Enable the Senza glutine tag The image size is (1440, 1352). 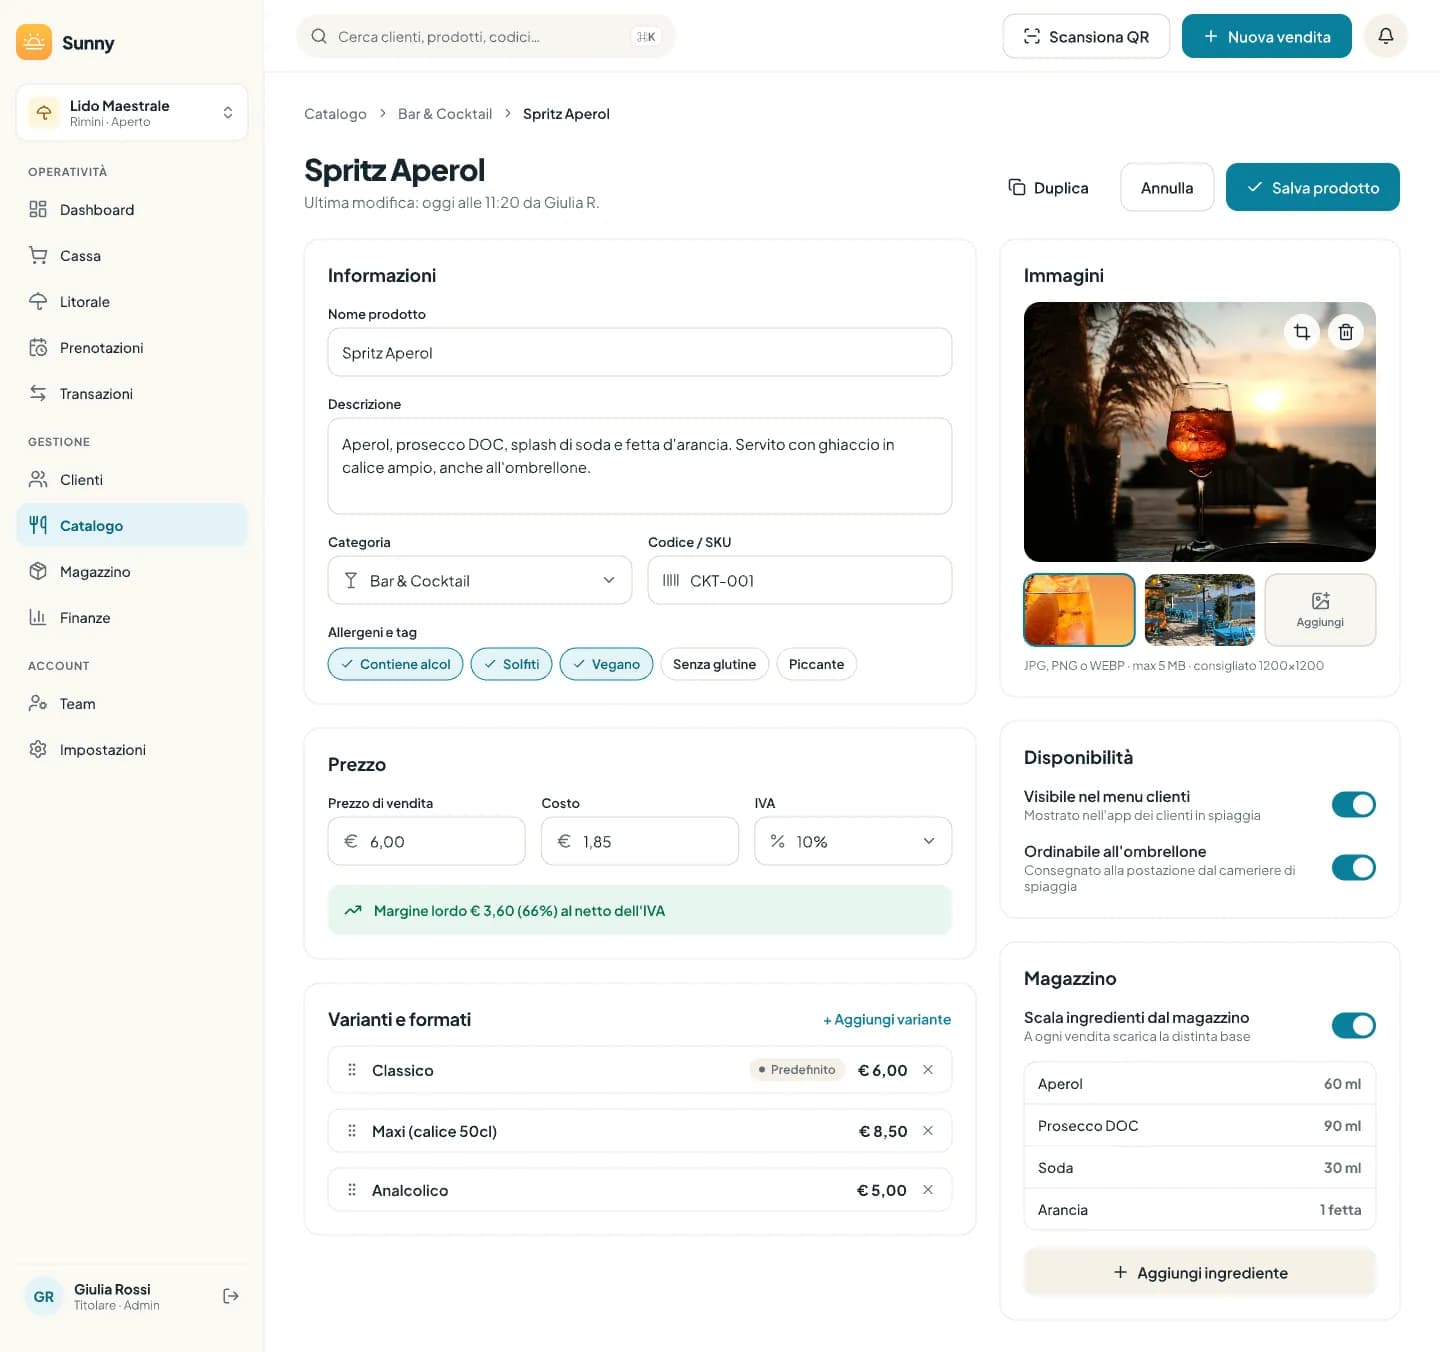(714, 664)
